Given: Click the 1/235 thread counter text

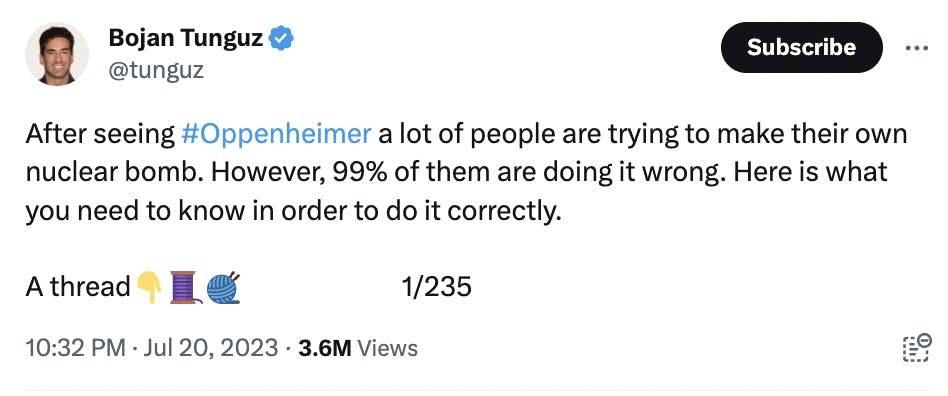Looking at the screenshot, I should (x=437, y=287).
